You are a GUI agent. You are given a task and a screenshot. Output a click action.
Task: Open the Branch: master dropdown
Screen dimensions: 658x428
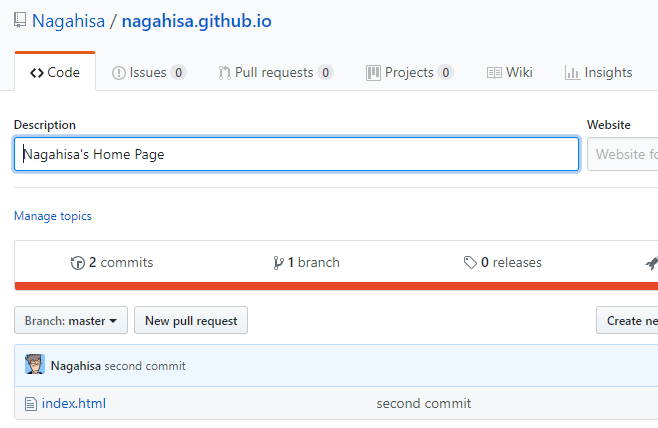coord(71,321)
